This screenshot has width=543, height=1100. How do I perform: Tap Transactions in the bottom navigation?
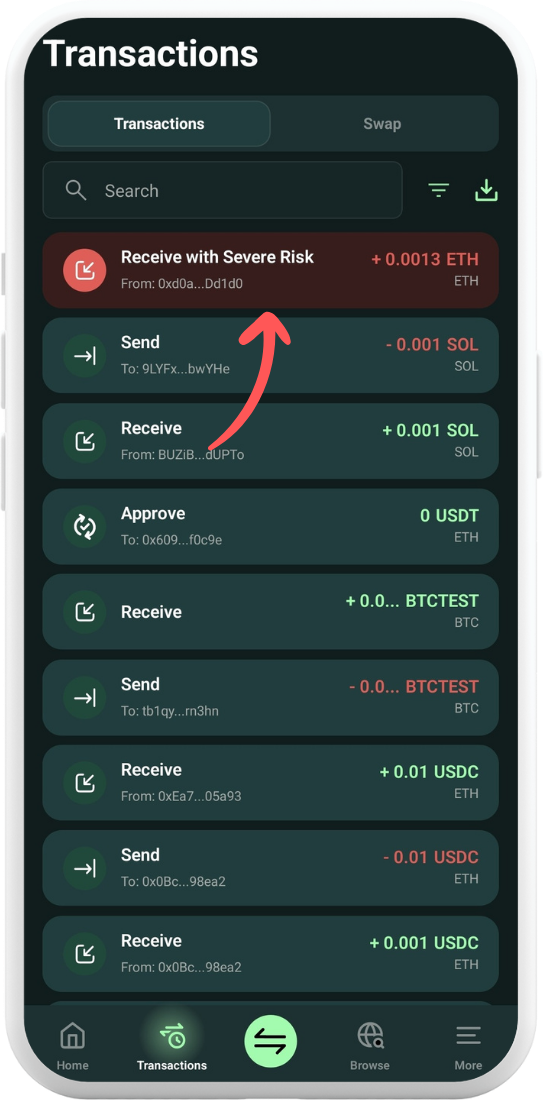pos(172,1045)
